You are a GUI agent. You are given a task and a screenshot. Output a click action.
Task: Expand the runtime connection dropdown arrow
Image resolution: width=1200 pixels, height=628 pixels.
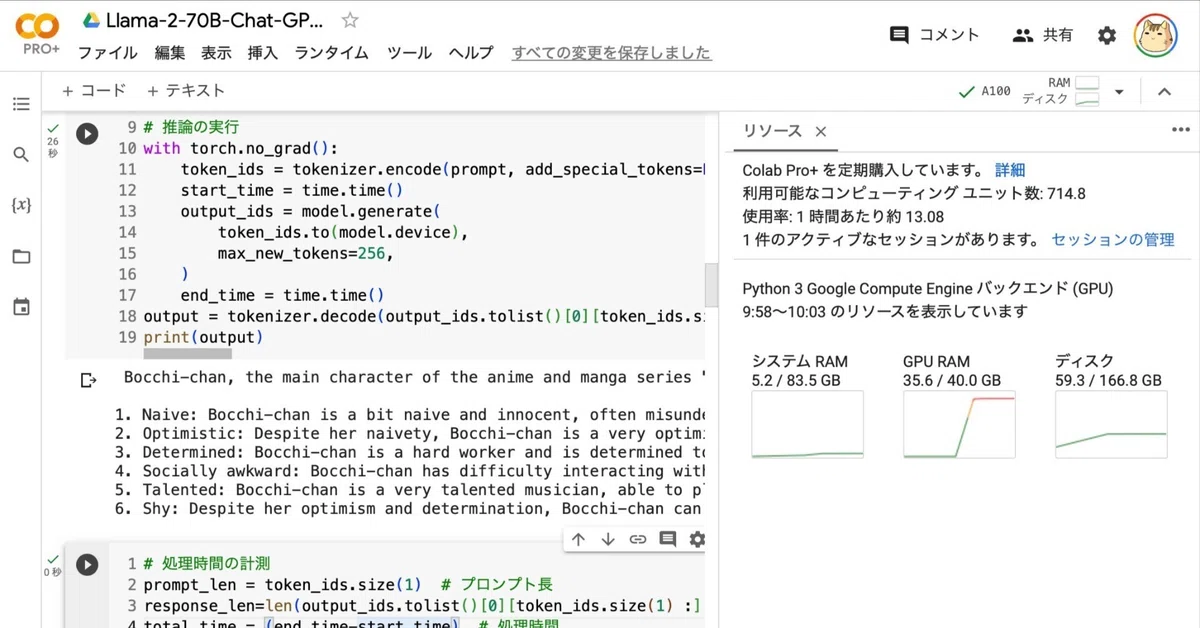(1119, 92)
